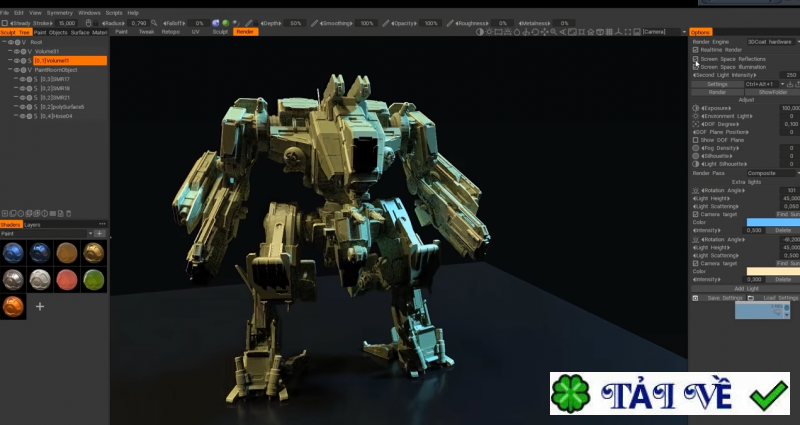Toggle Camera target checkbox for blue light

pos(695,214)
